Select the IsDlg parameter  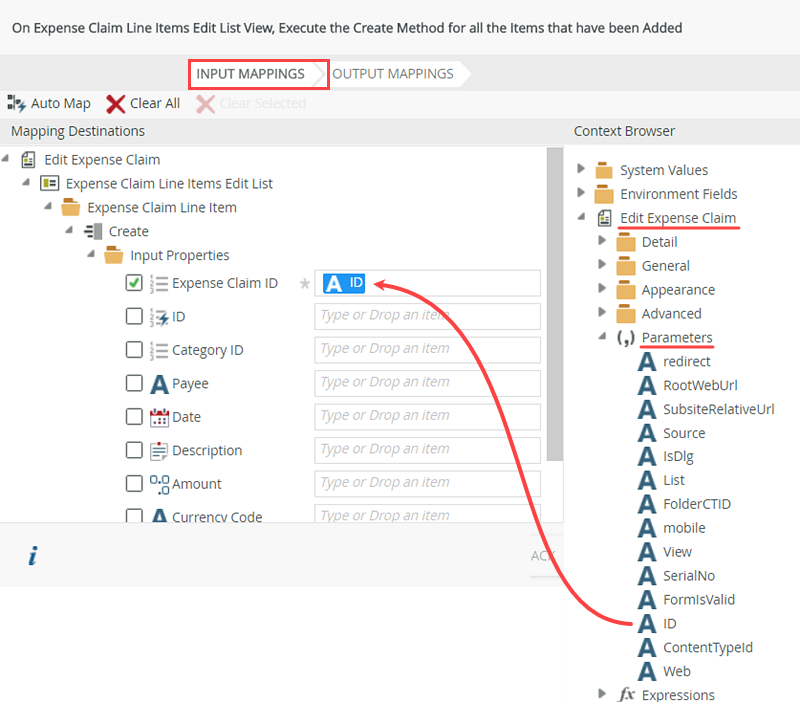[678, 456]
